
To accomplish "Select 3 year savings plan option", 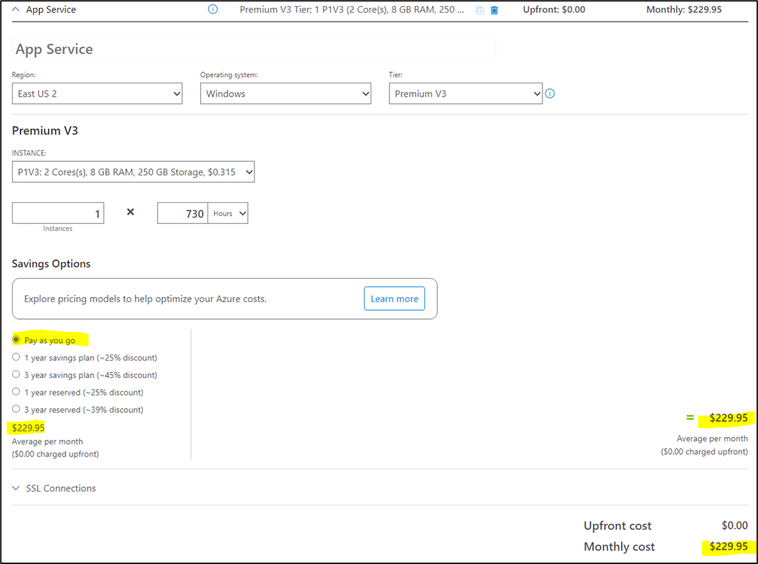I will click(x=16, y=375).
